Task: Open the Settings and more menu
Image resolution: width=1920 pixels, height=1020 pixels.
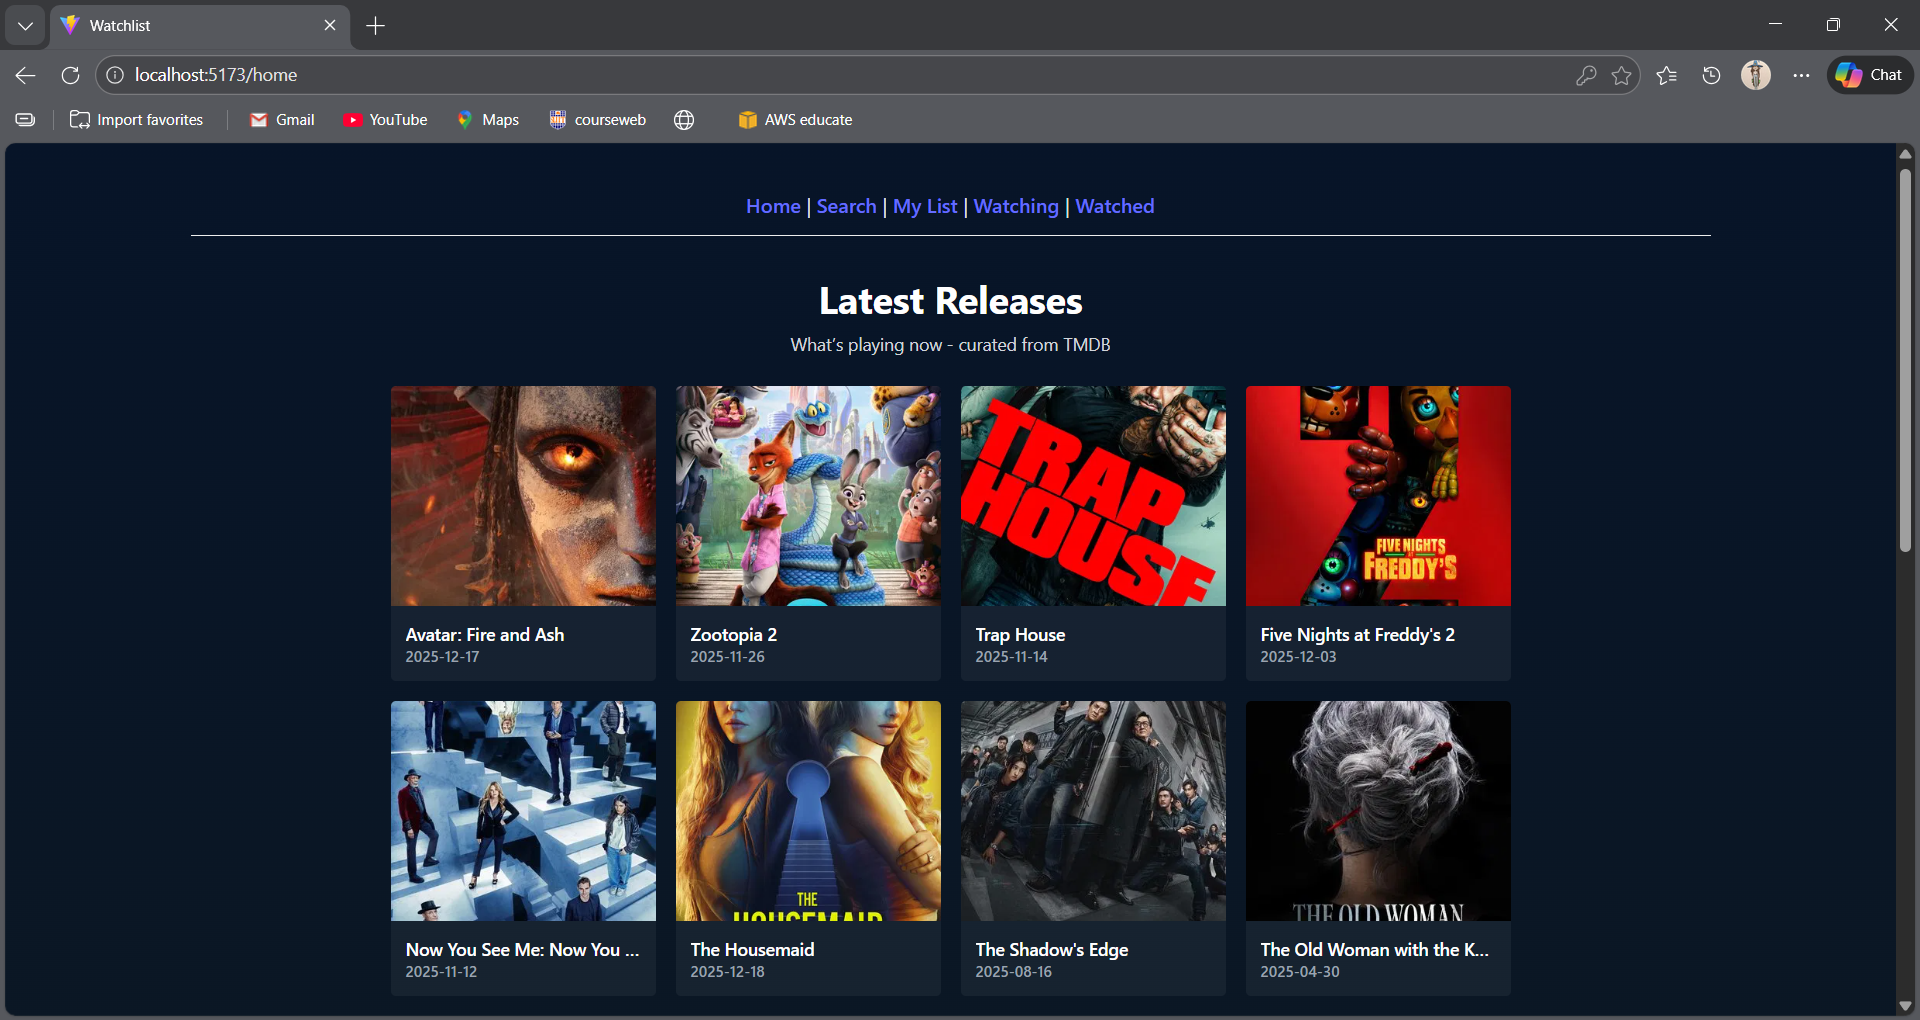Action: [x=1801, y=74]
